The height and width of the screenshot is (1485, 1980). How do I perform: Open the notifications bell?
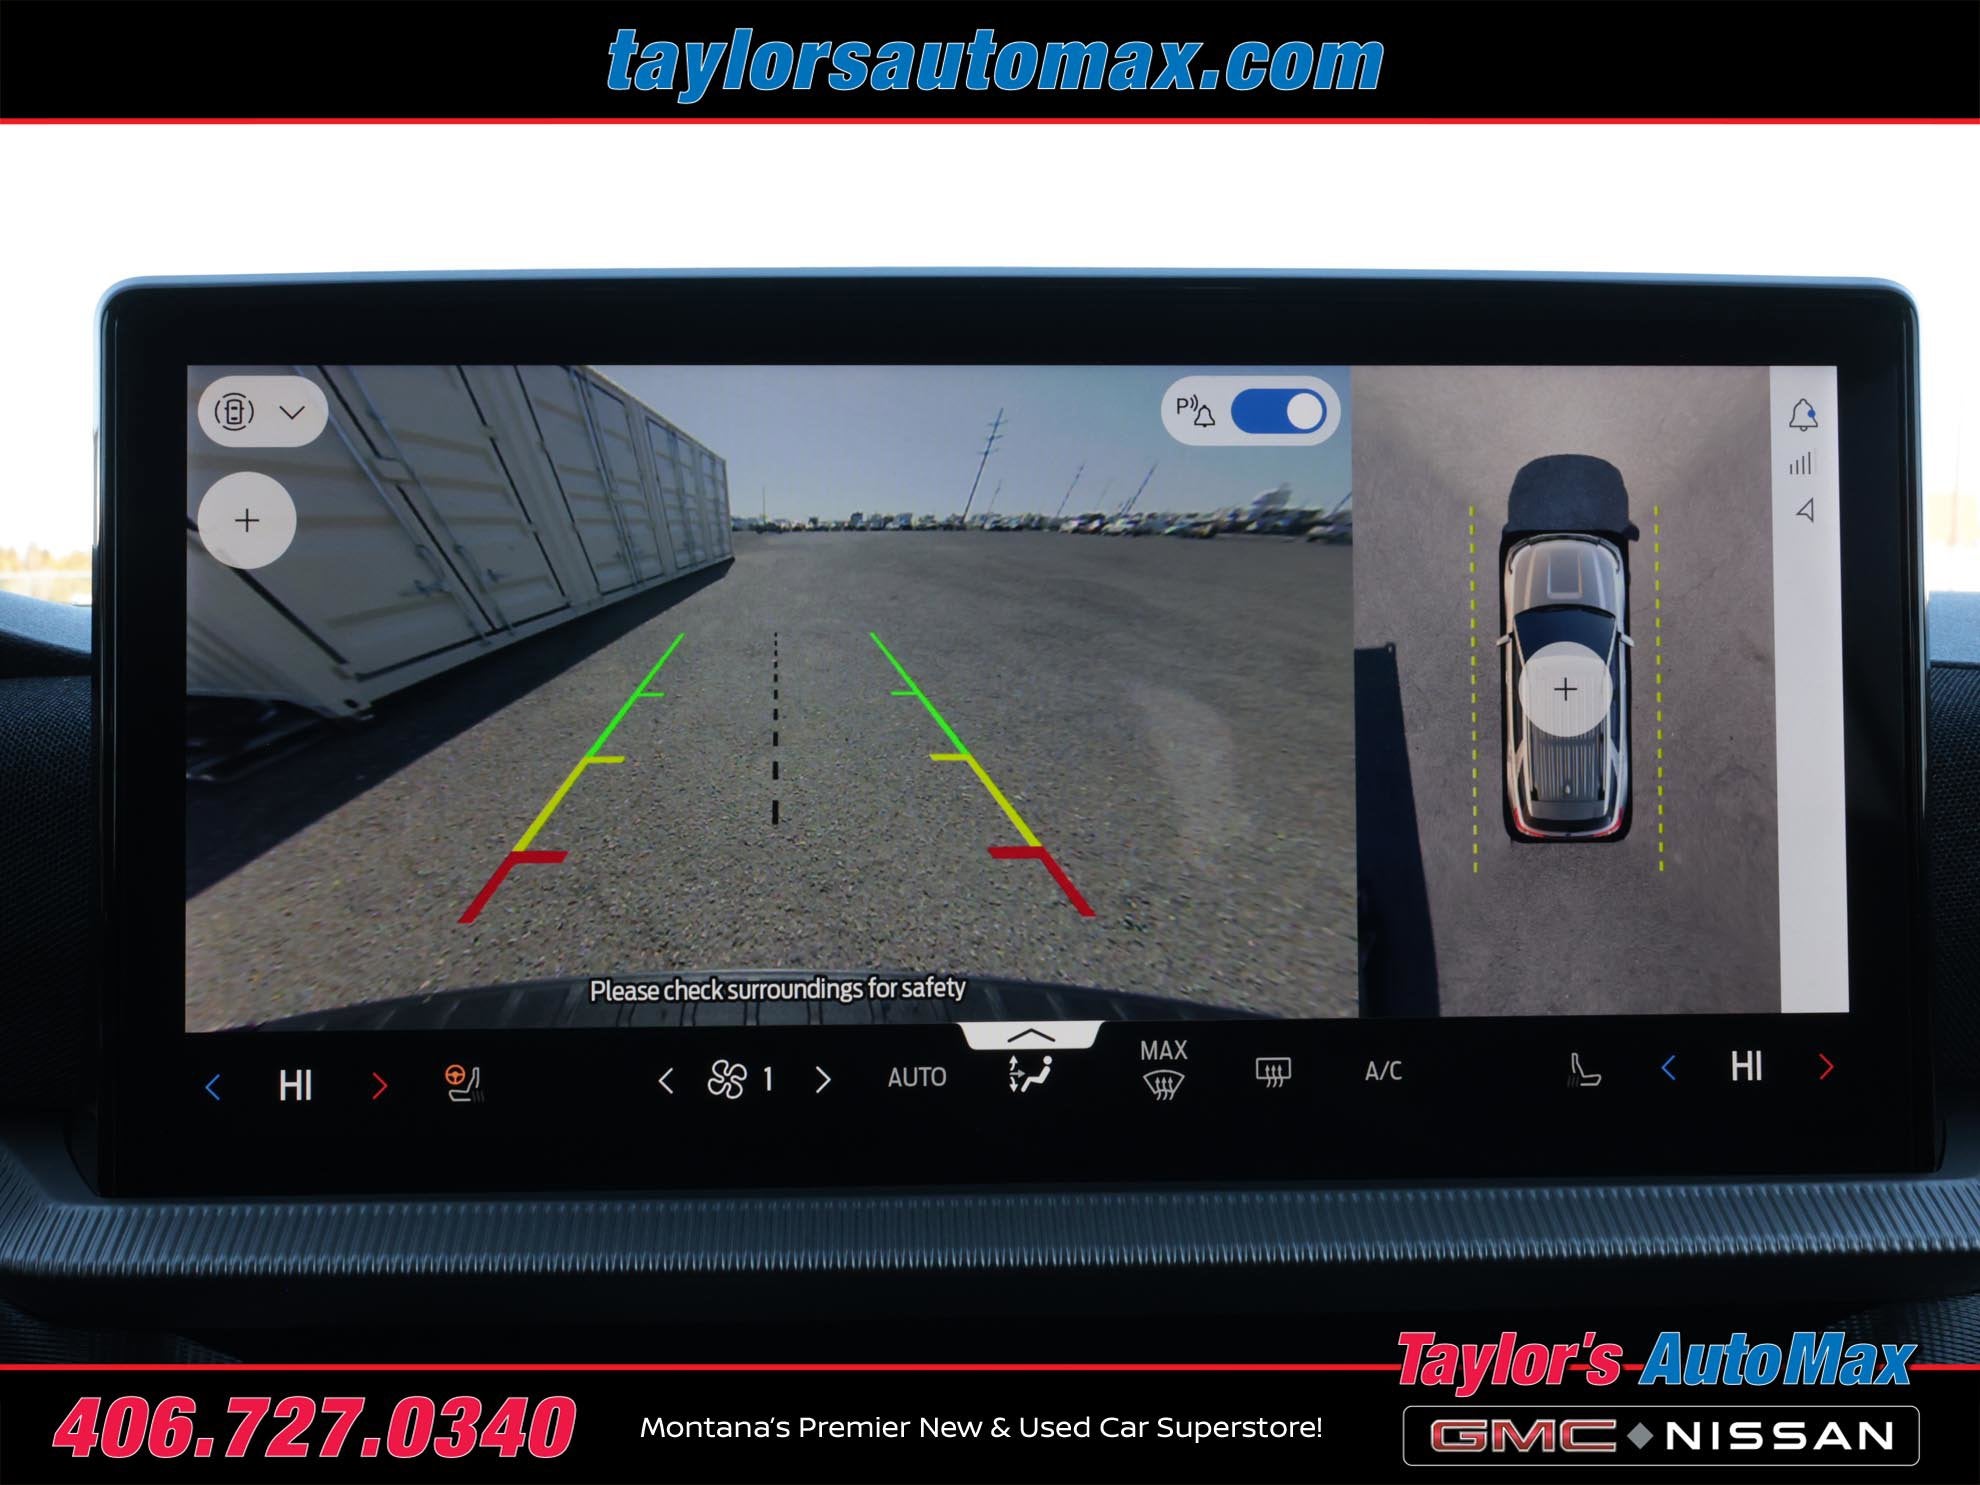tap(1803, 414)
